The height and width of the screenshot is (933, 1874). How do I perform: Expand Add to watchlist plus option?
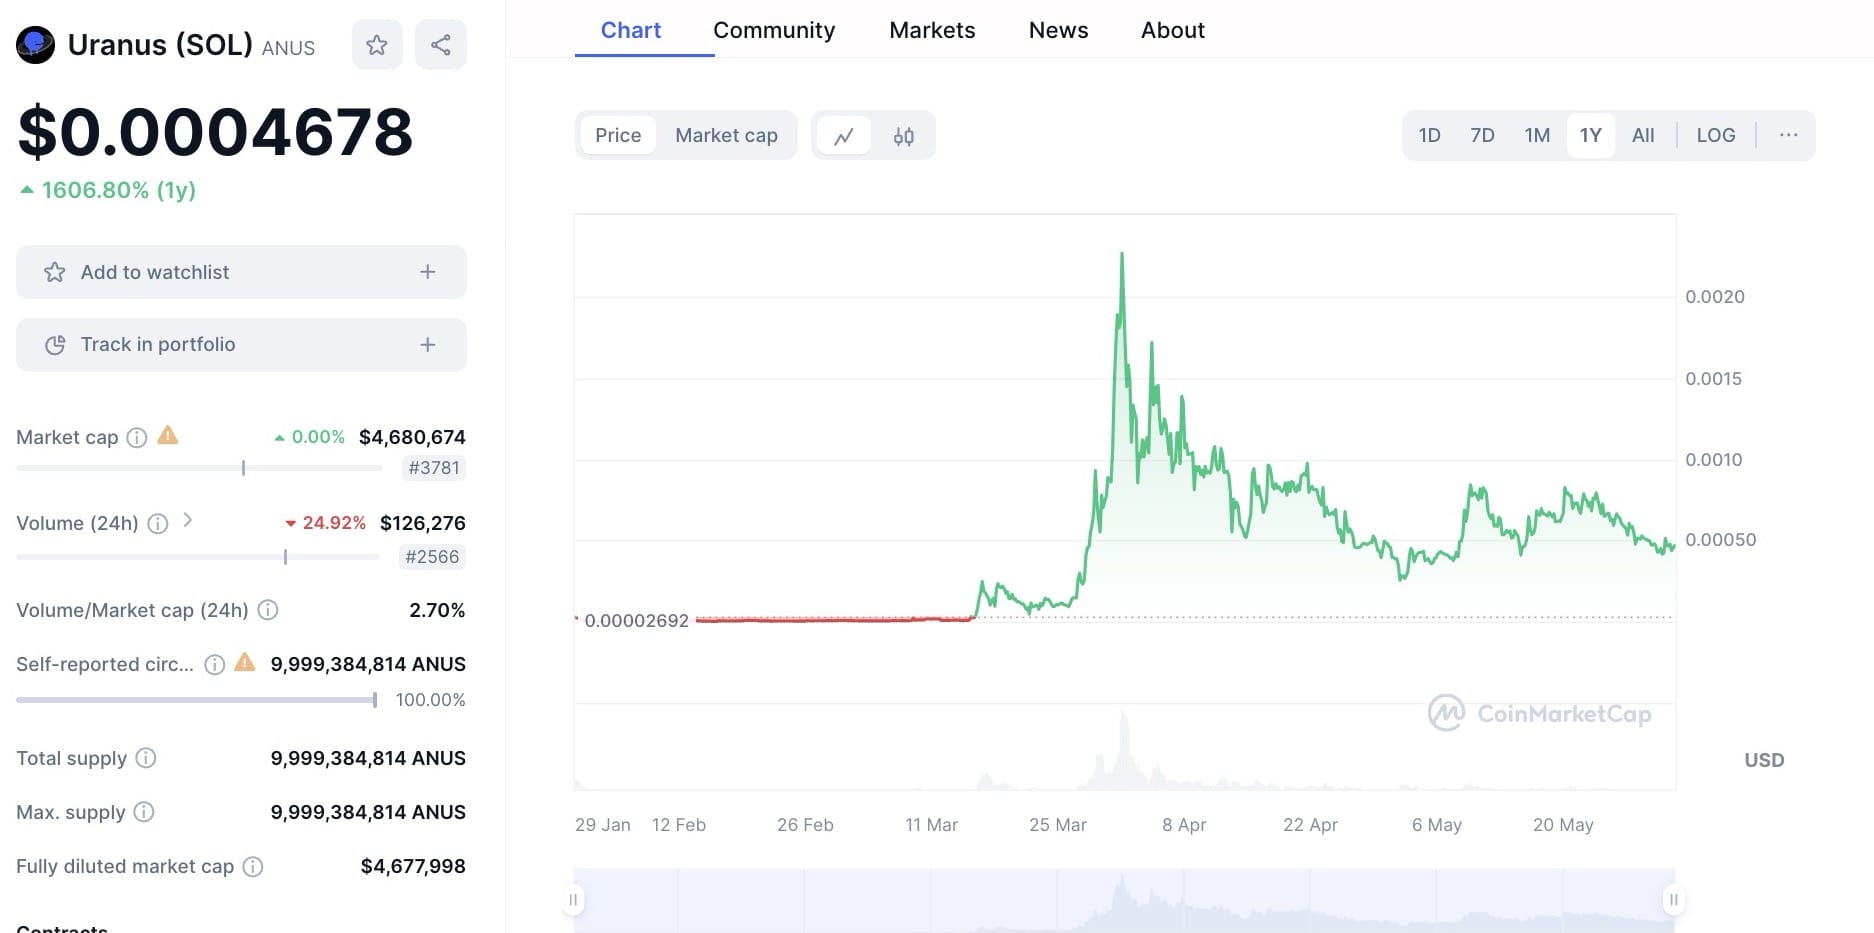coord(427,272)
